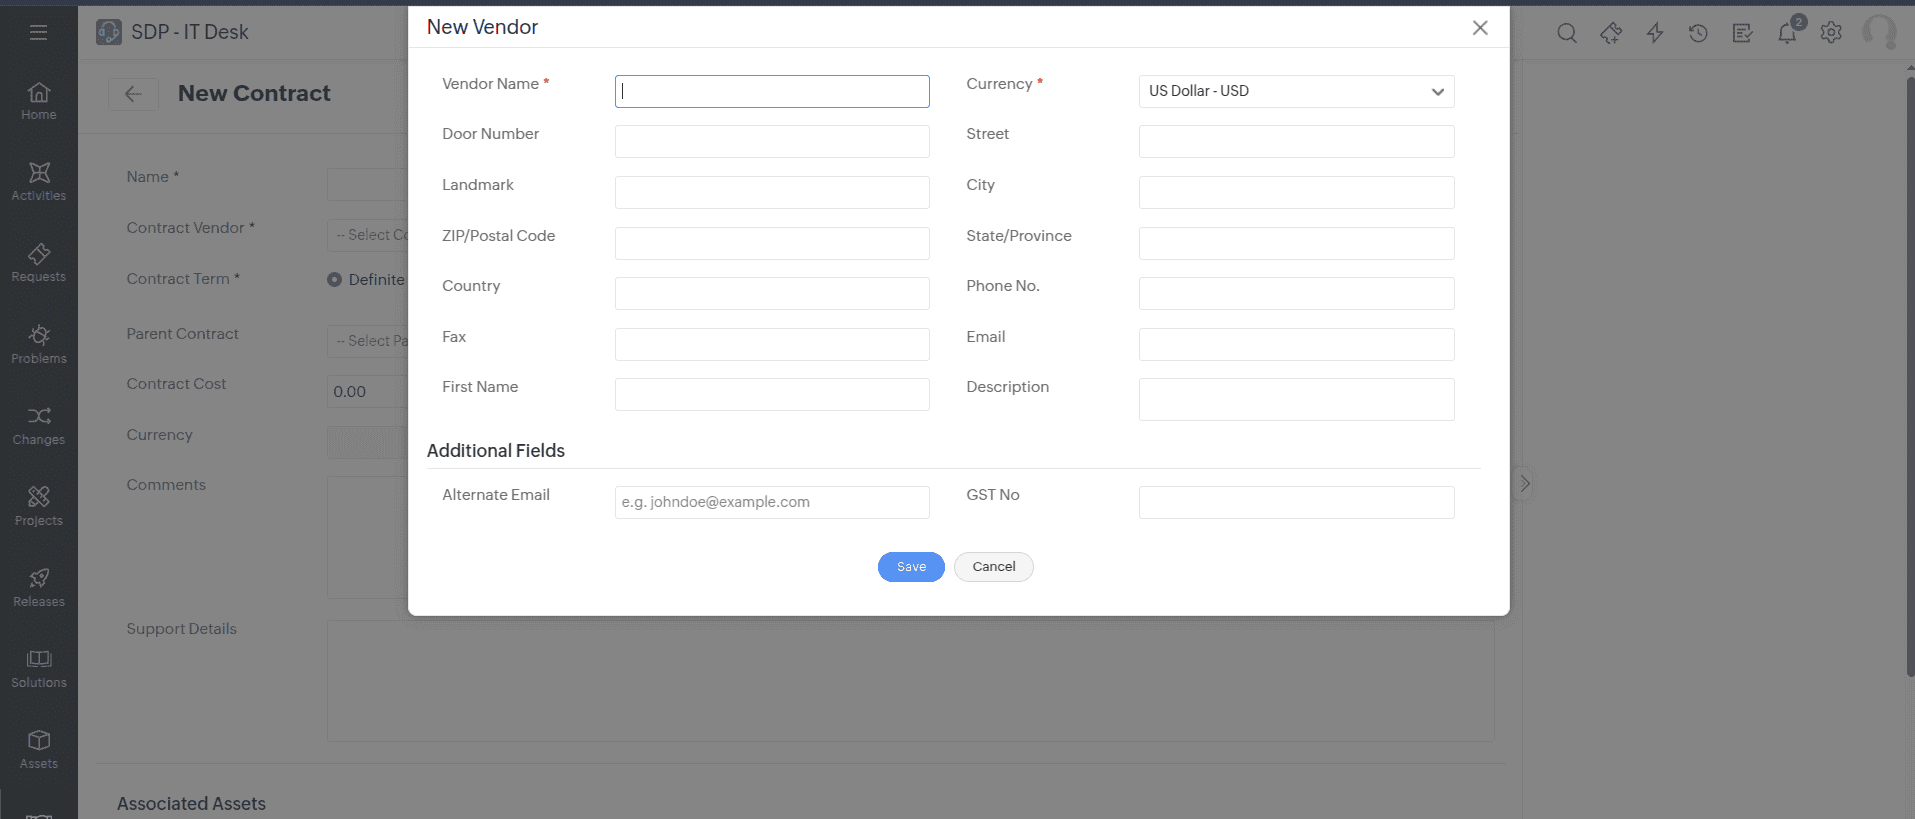Open the notifications bell

pos(1787,33)
